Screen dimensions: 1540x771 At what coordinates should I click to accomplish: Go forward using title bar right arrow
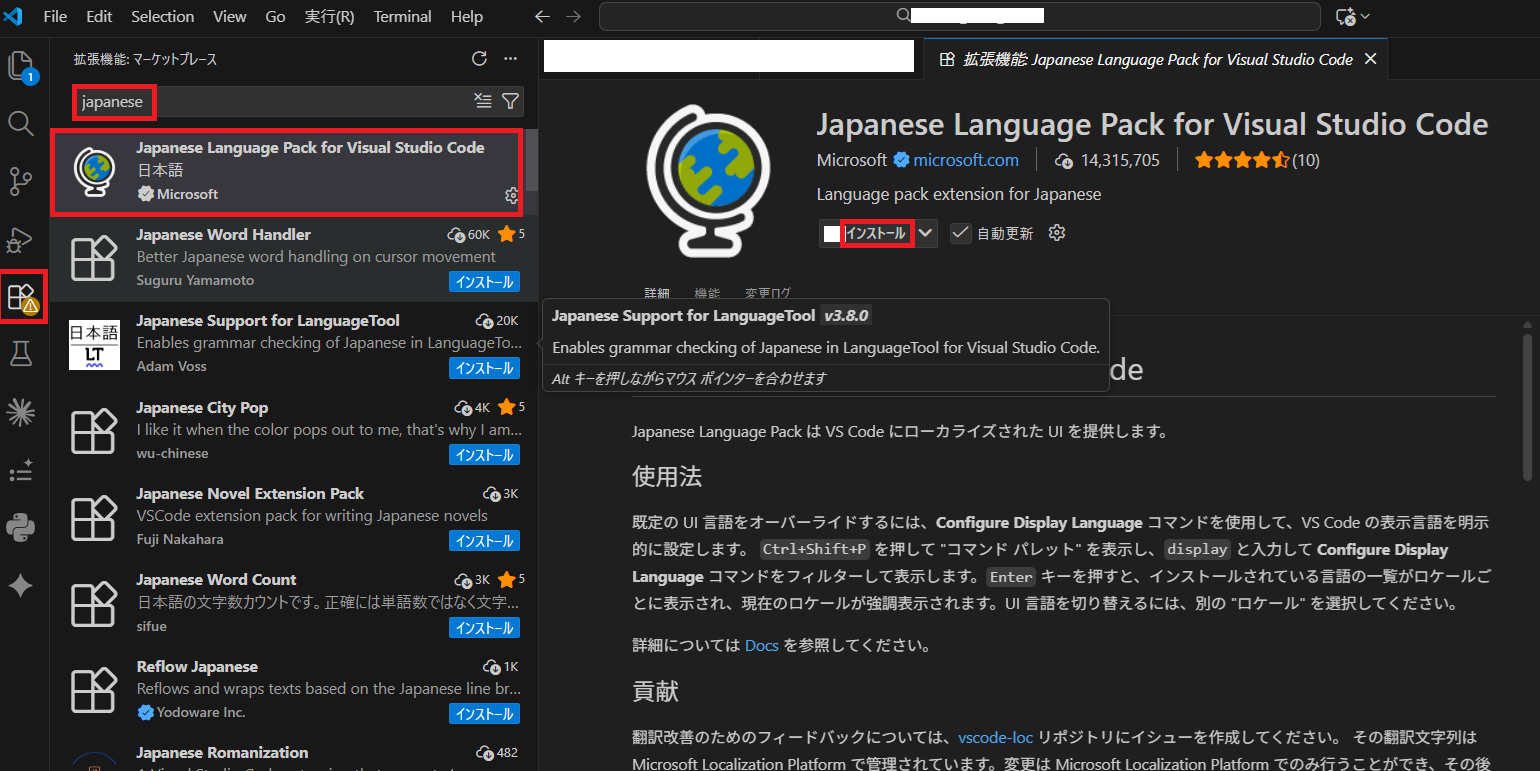(573, 16)
